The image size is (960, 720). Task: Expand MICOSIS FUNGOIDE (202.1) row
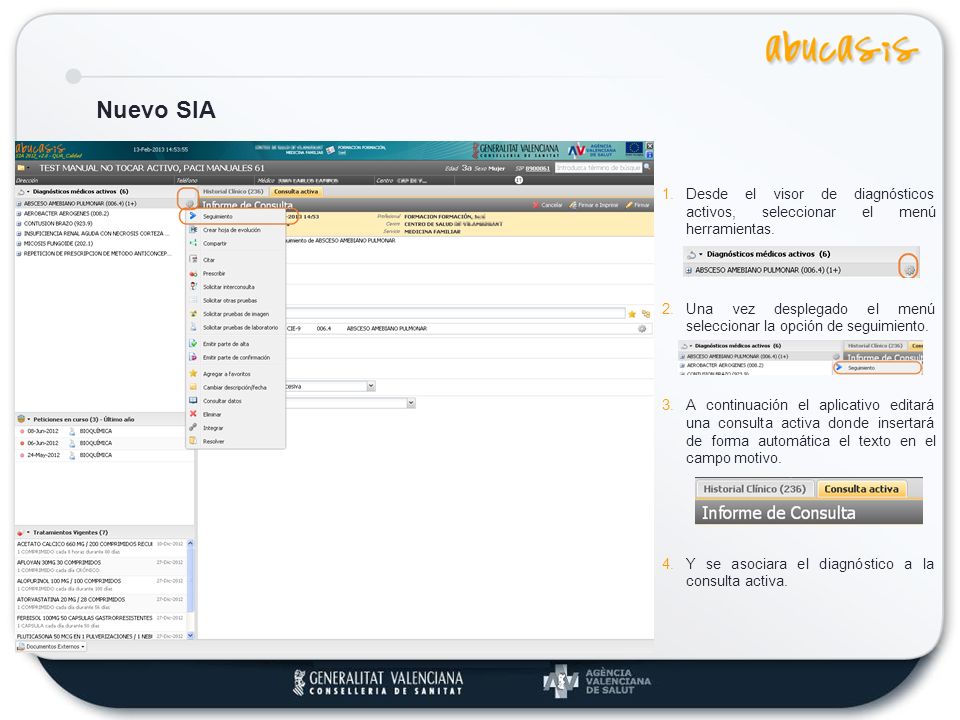click(x=19, y=244)
